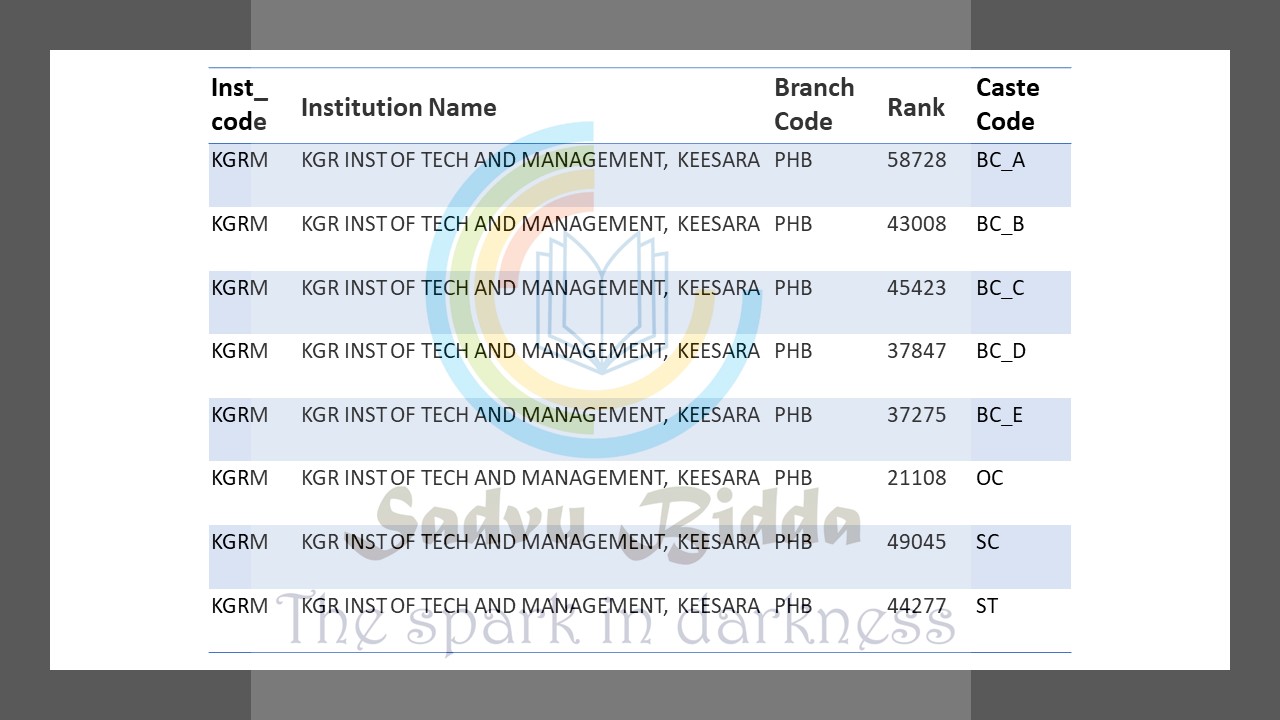Click PHB branch code in ST row
Screen dimensions: 1280x720
tap(793, 606)
